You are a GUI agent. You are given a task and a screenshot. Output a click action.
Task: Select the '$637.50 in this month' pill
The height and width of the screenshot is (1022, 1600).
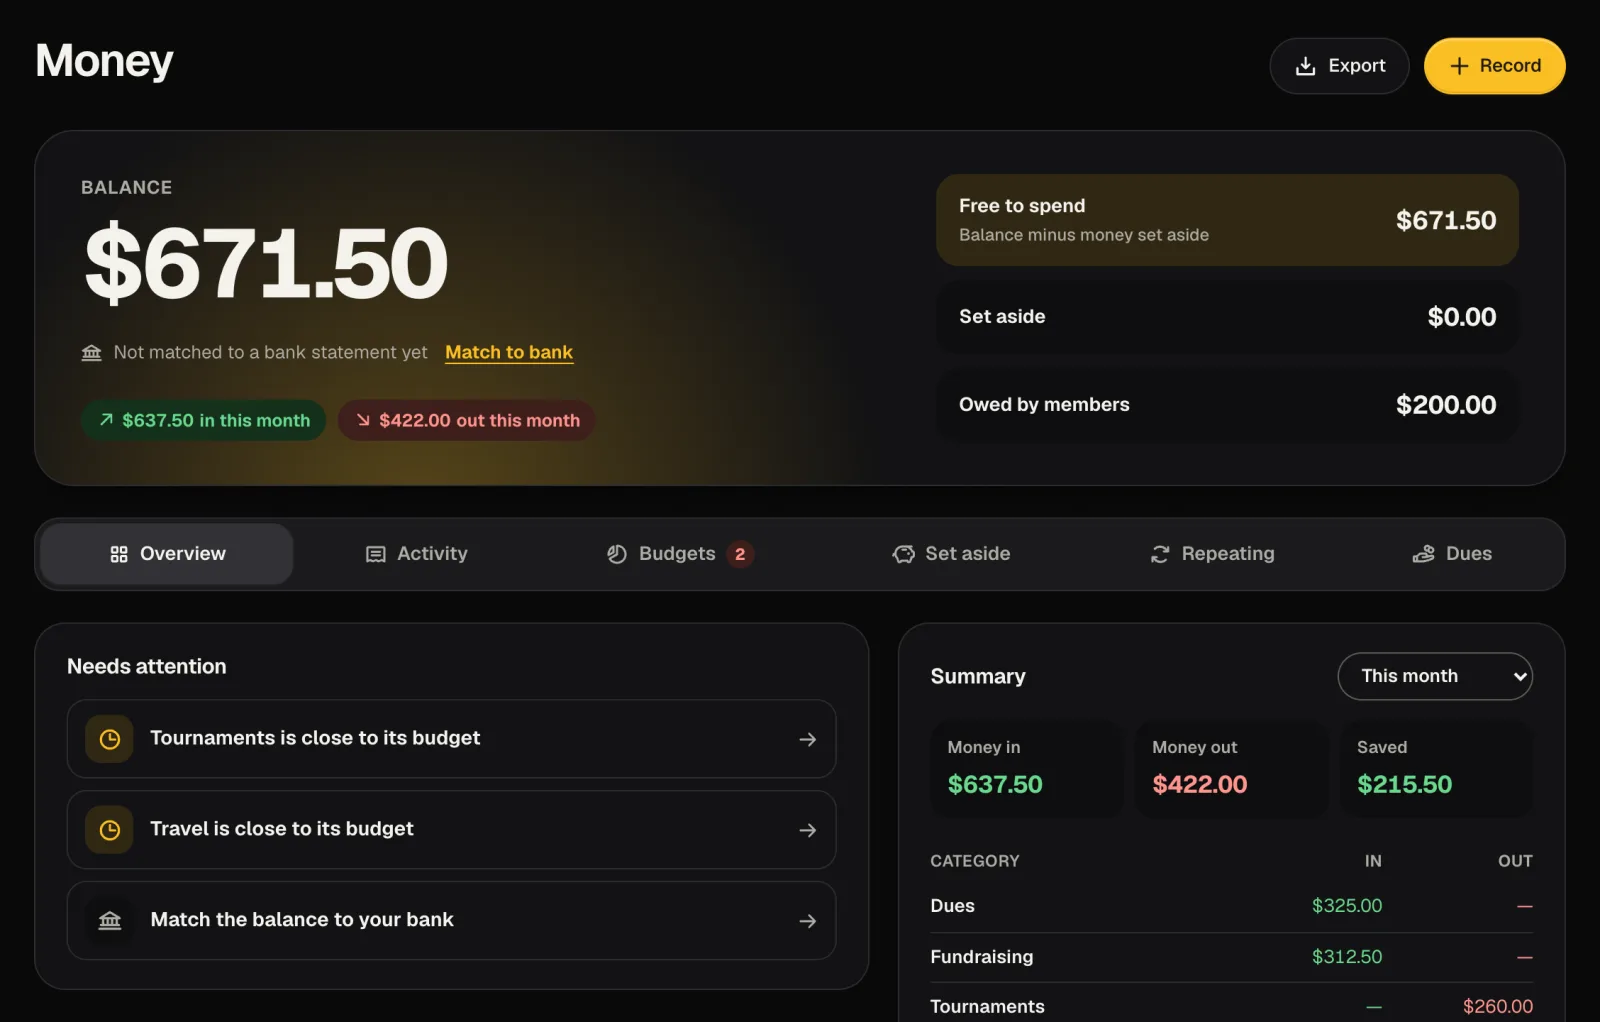(204, 420)
